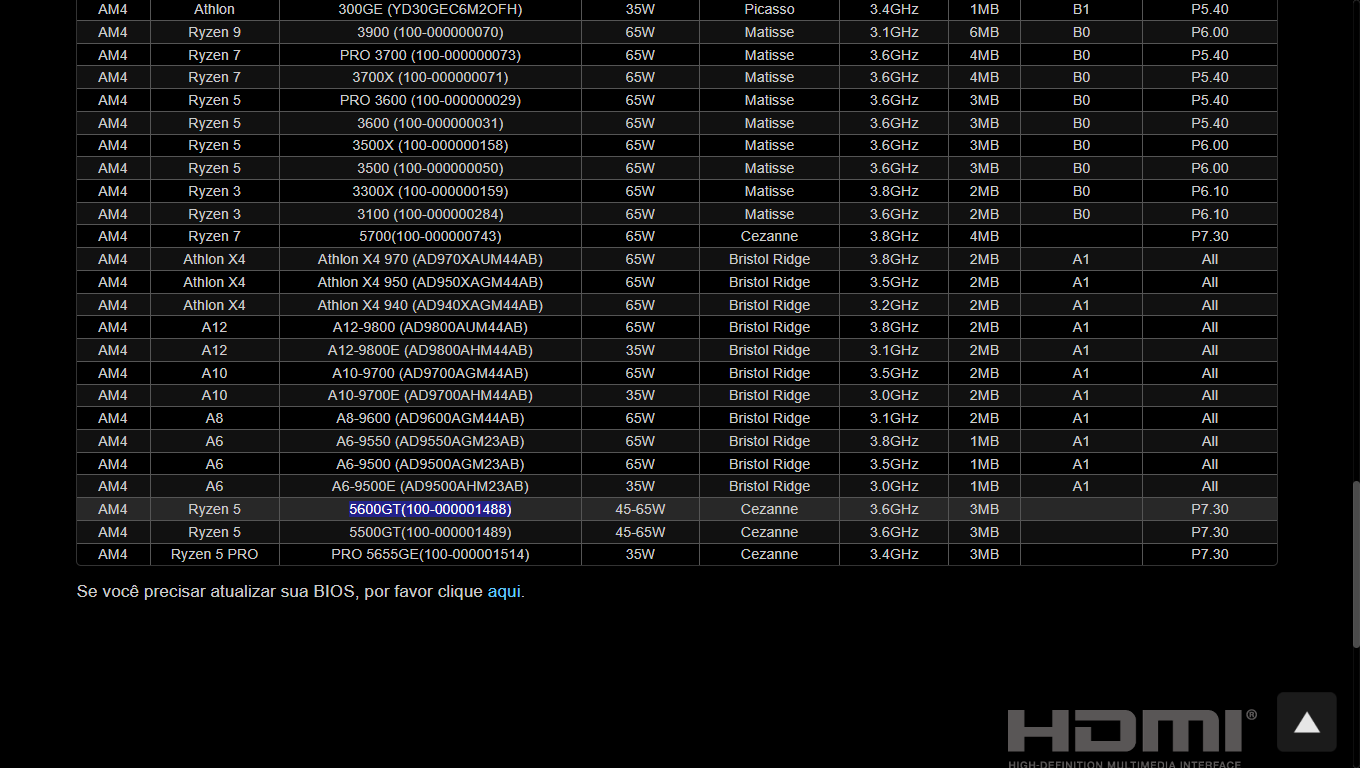Click cell 3100 (100-000000284)
This screenshot has width=1360, height=768.
click(x=430, y=214)
